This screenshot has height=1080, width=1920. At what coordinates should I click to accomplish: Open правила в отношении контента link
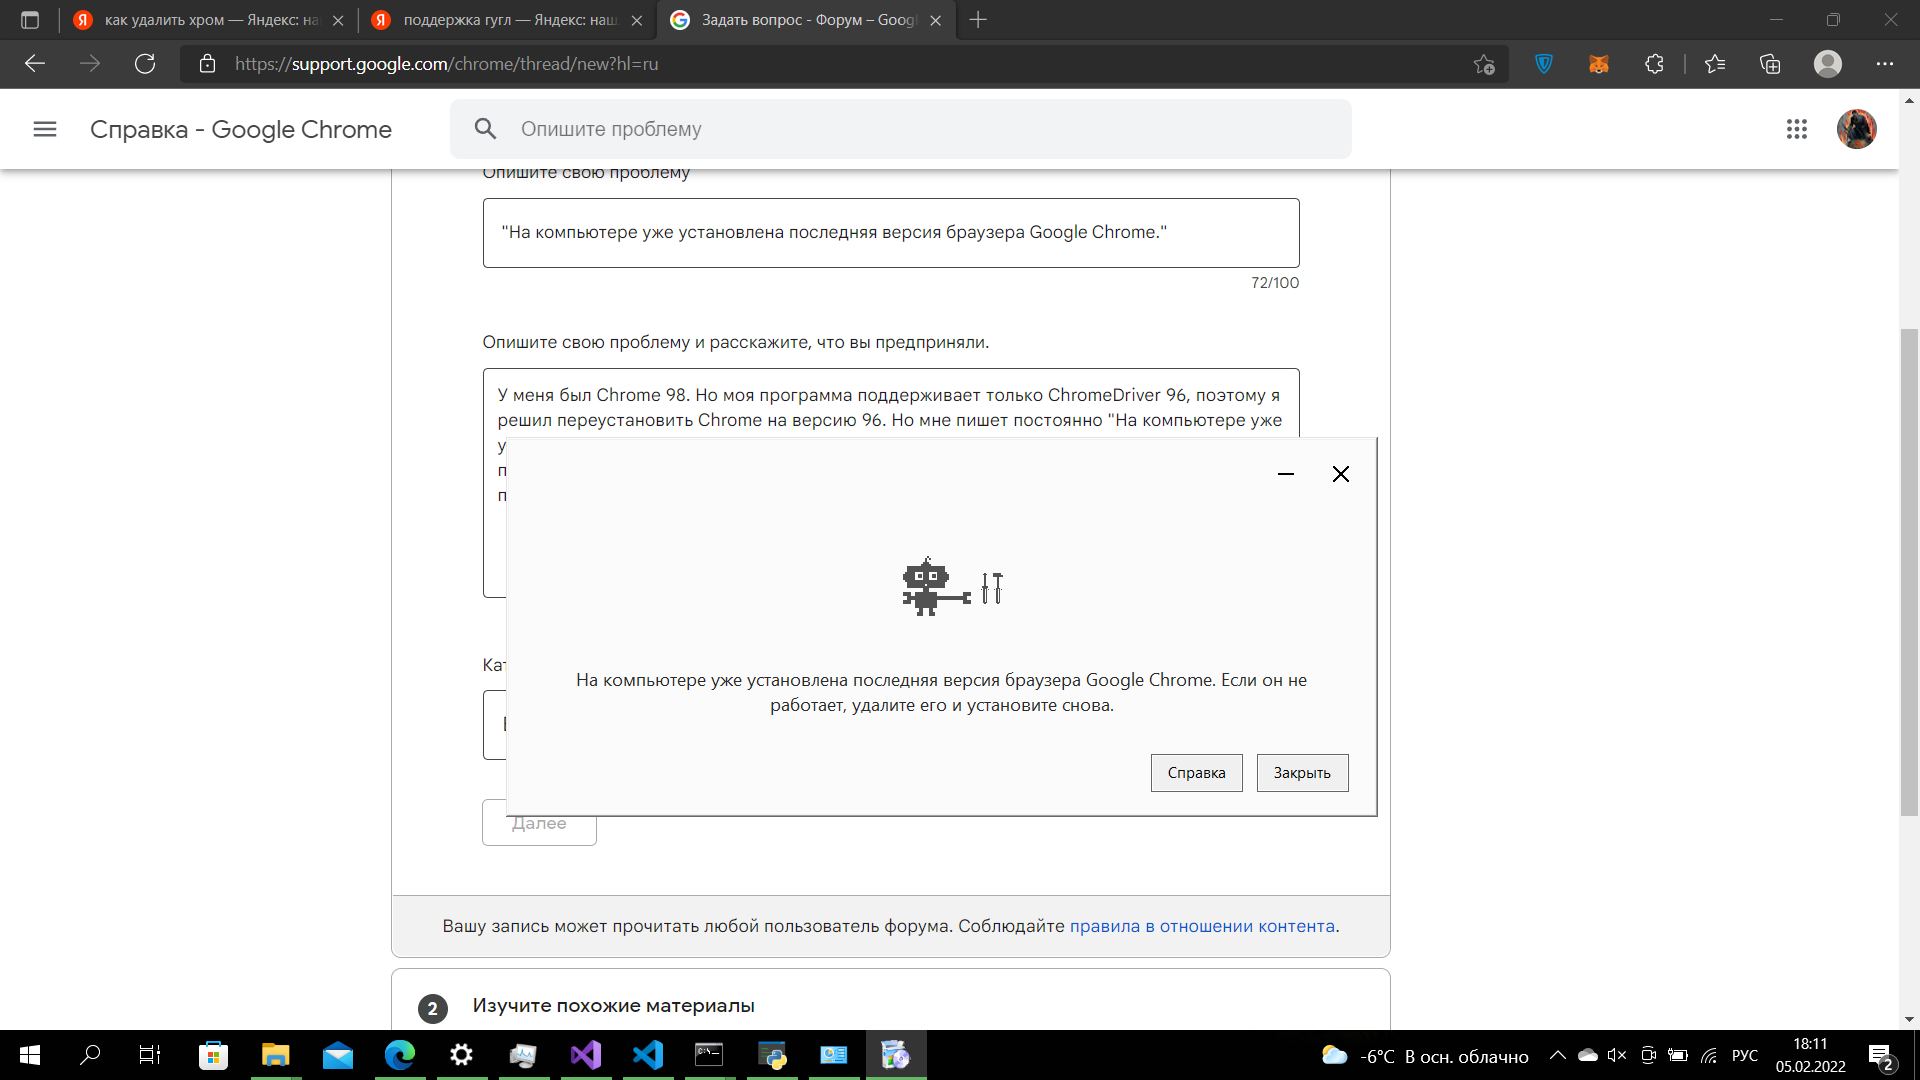coord(1202,926)
